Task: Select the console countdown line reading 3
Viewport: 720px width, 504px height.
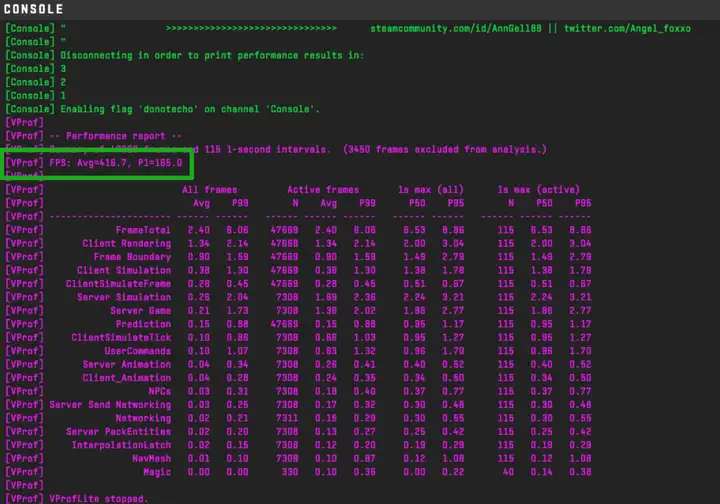Action: 36,69
